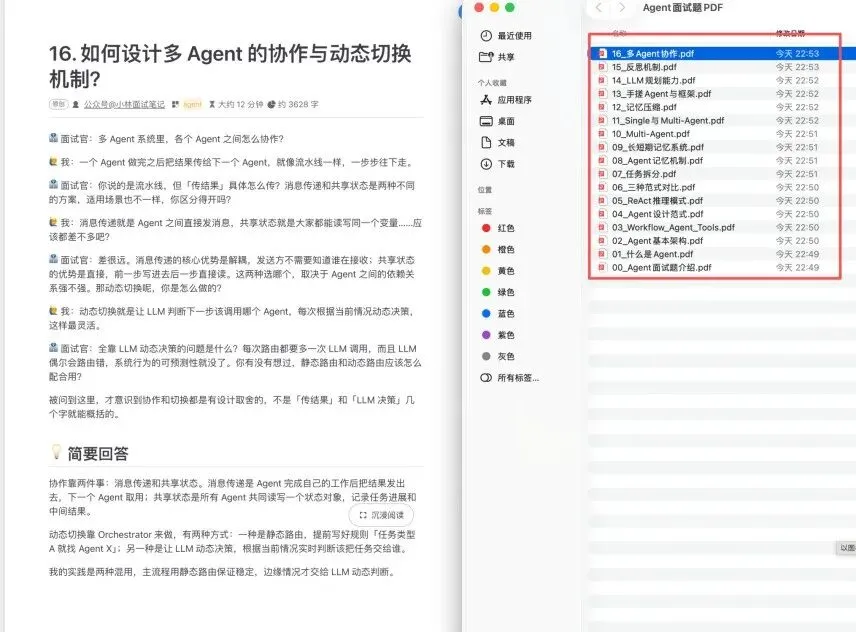Open the 公众号@小林面试笔记 author link
This screenshot has height=632, width=856.
[x=124, y=104]
